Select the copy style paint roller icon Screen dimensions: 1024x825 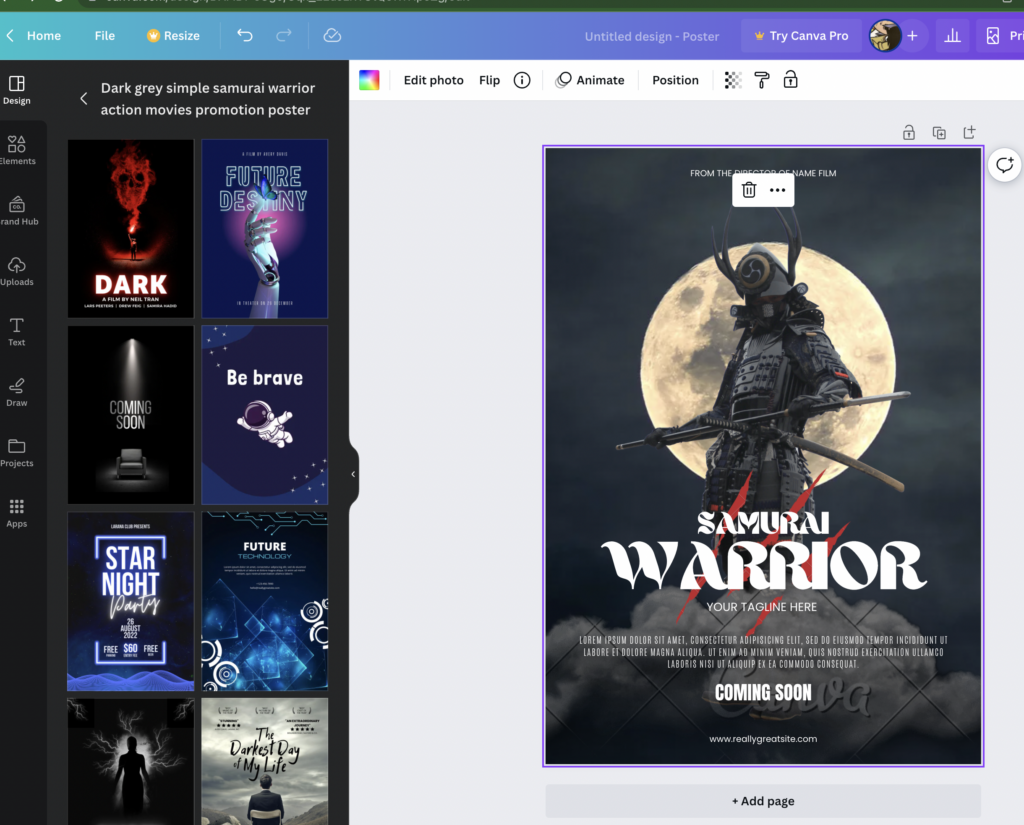click(x=762, y=80)
